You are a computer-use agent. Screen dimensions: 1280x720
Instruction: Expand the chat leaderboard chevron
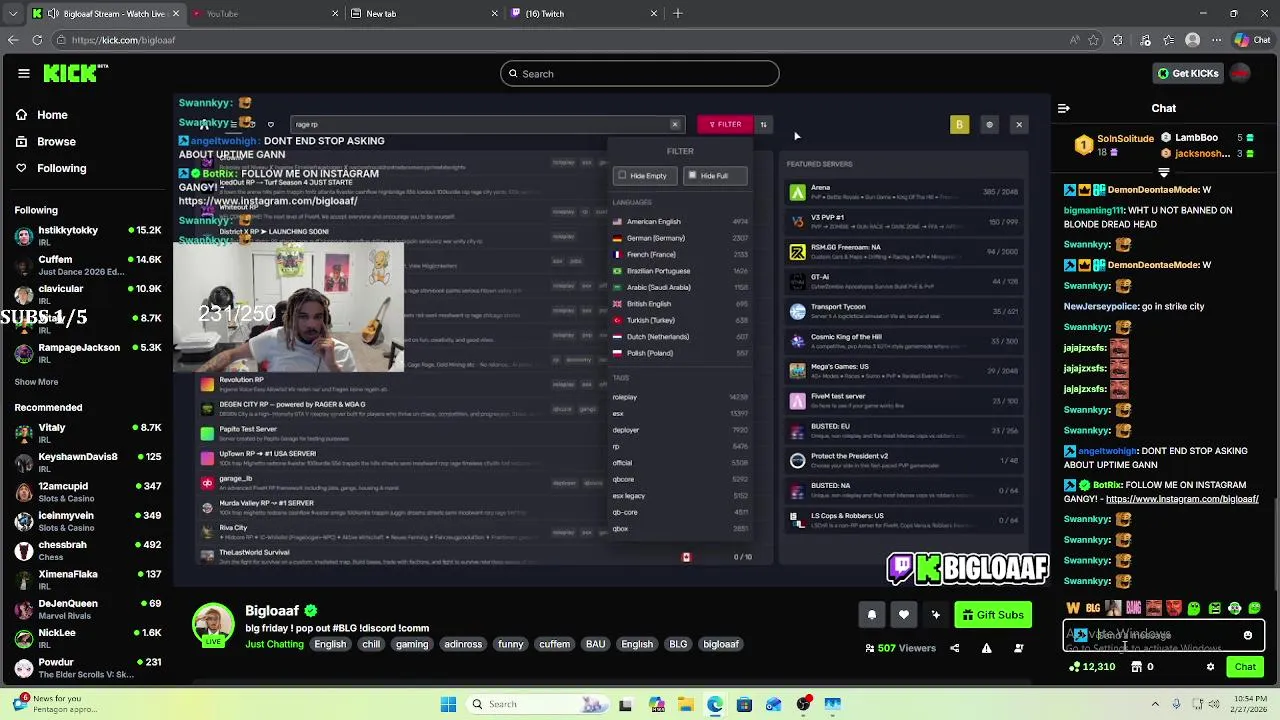click(x=1163, y=172)
